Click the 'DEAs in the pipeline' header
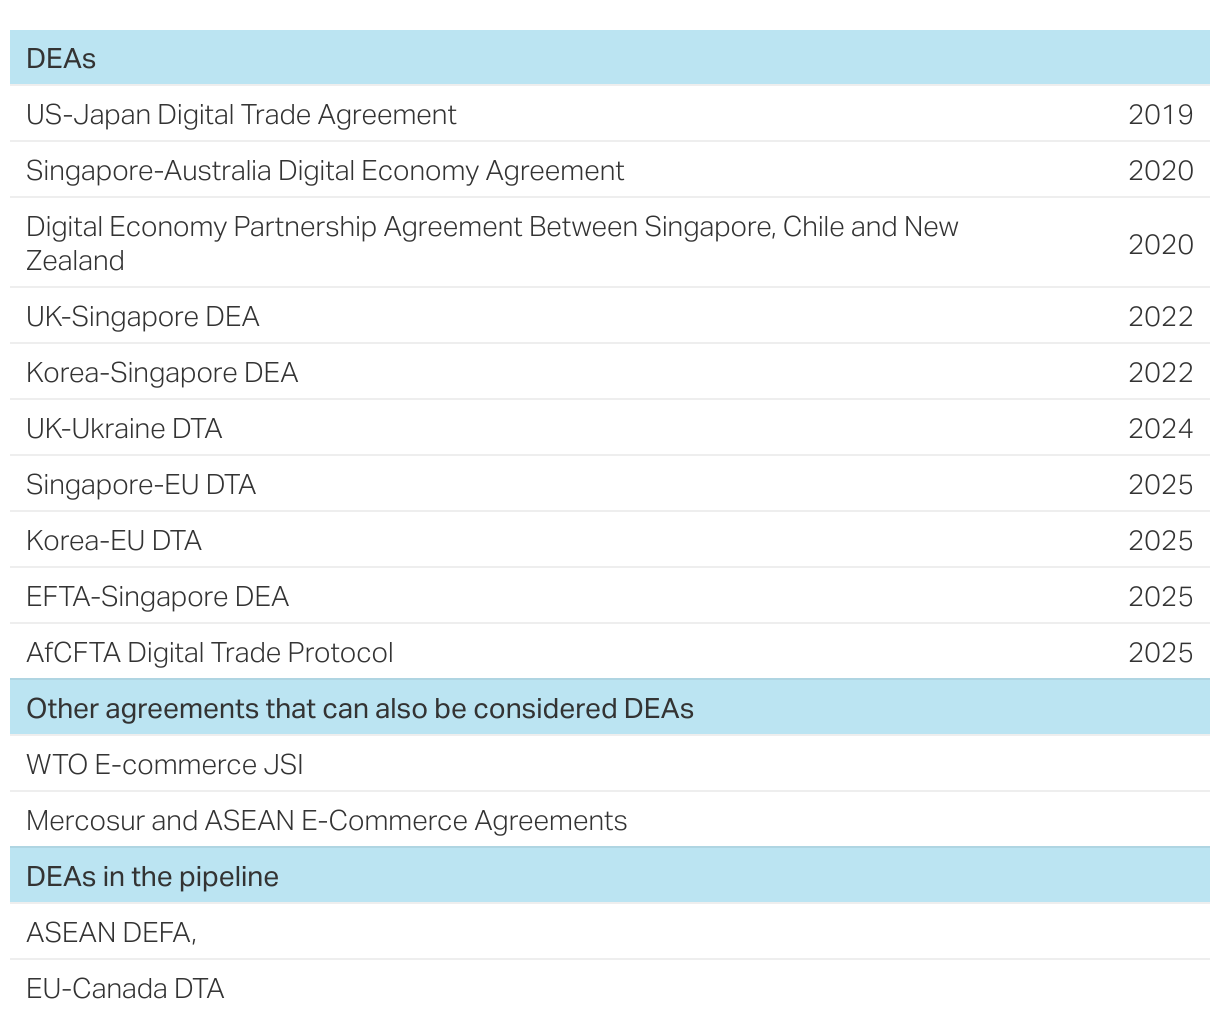This screenshot has width=1220, height=1024. tap(152, 877)
